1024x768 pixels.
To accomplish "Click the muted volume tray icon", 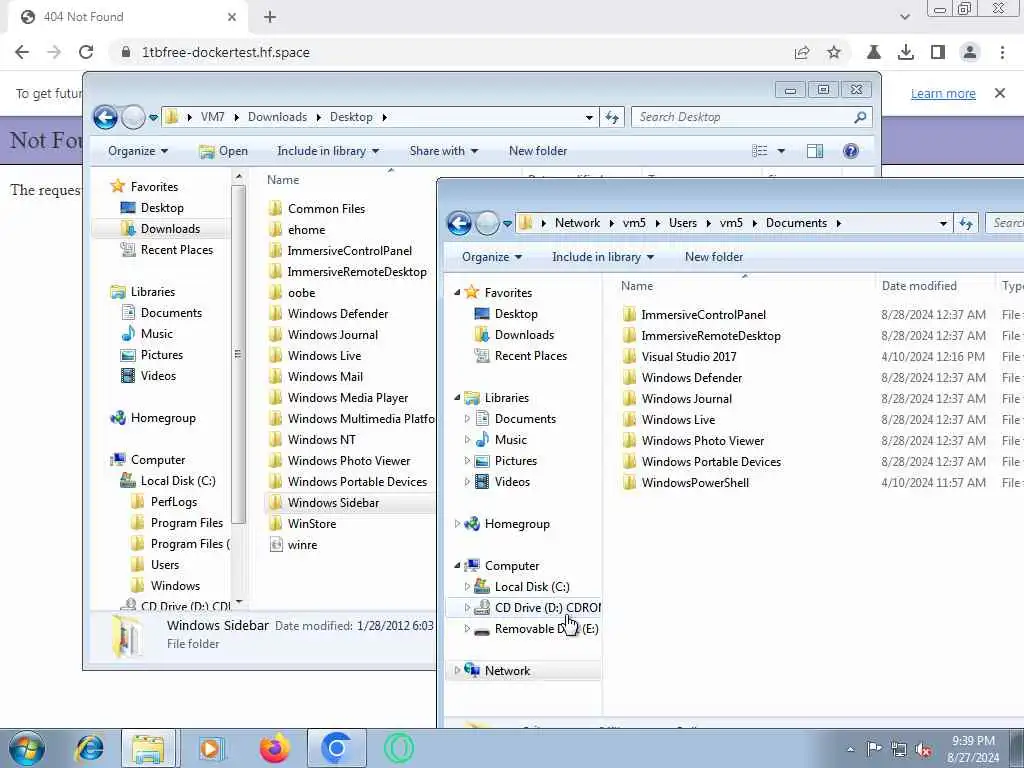I will point(923,749).
